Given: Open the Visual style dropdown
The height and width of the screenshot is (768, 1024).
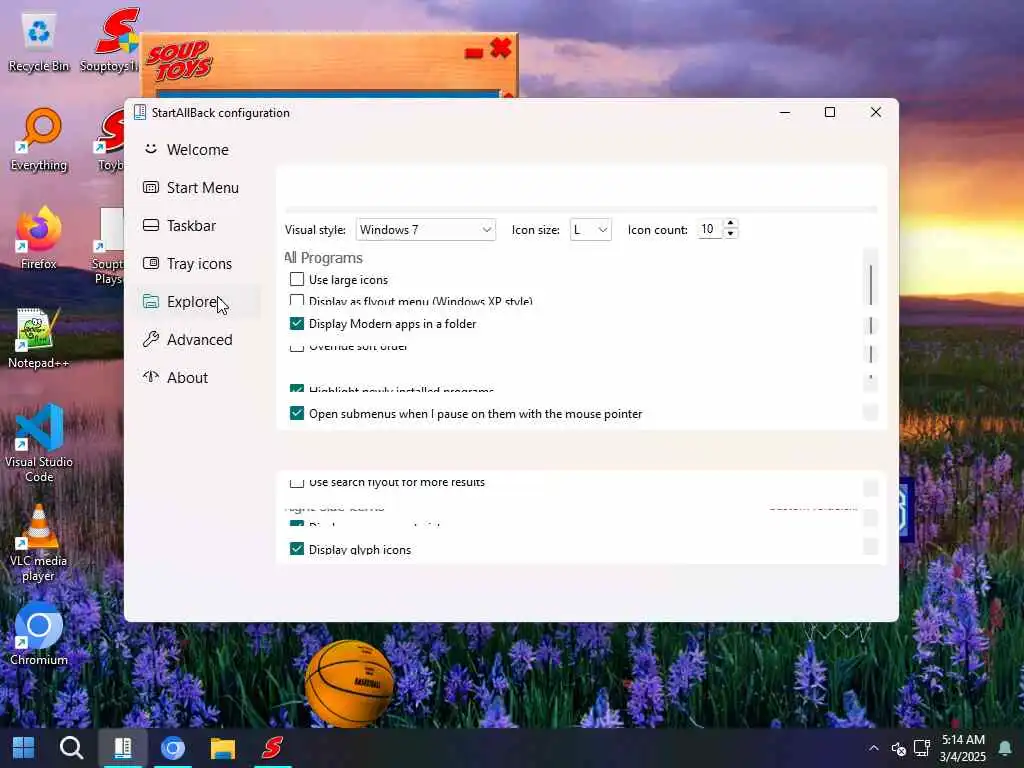Looking at the screenshot, I should [x=425, y=230].
